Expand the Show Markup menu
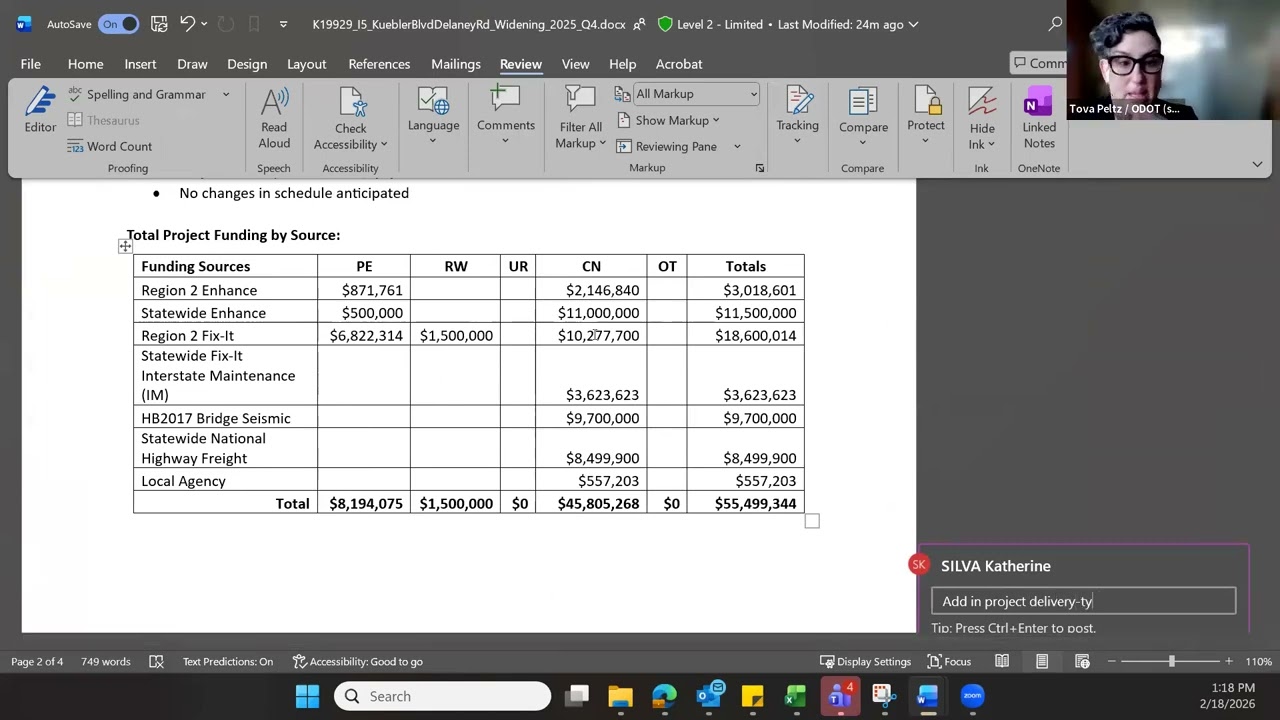The width and height of the screenshot is (1280, 720). point(668,120)
